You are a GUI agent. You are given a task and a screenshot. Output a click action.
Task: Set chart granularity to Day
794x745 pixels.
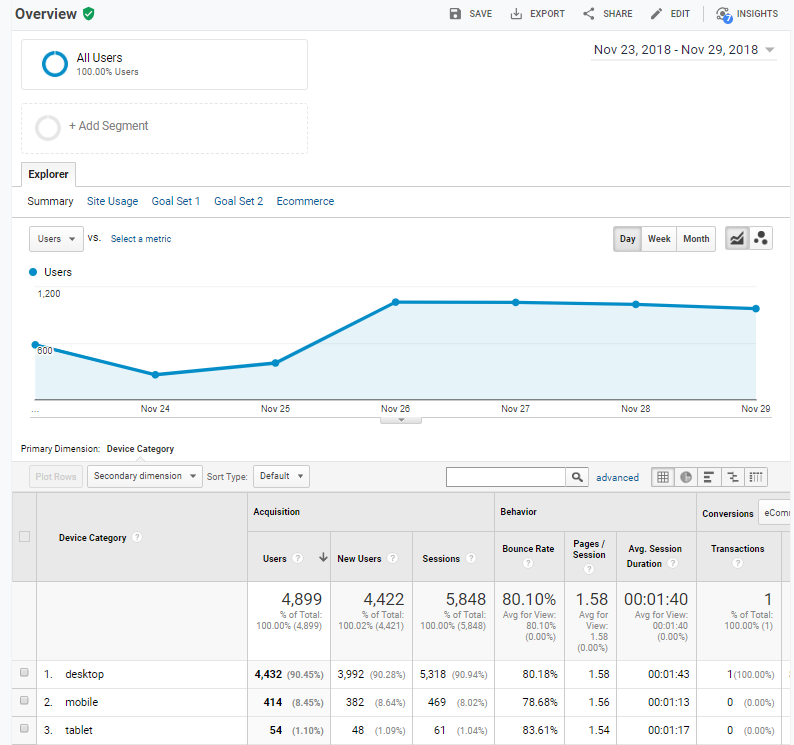(x=627, y=239)
